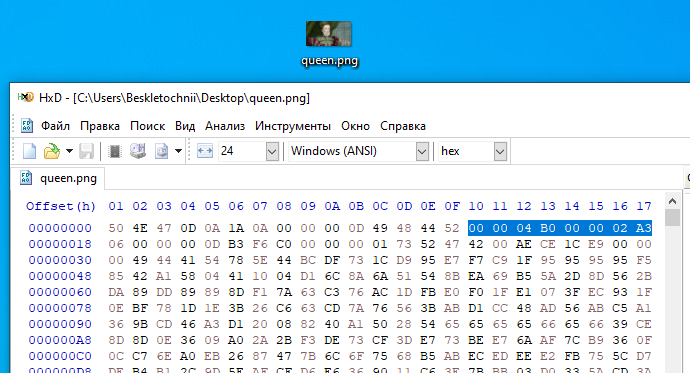
Task: Click byte BF in row 00000078
Action: click(140, 308)
